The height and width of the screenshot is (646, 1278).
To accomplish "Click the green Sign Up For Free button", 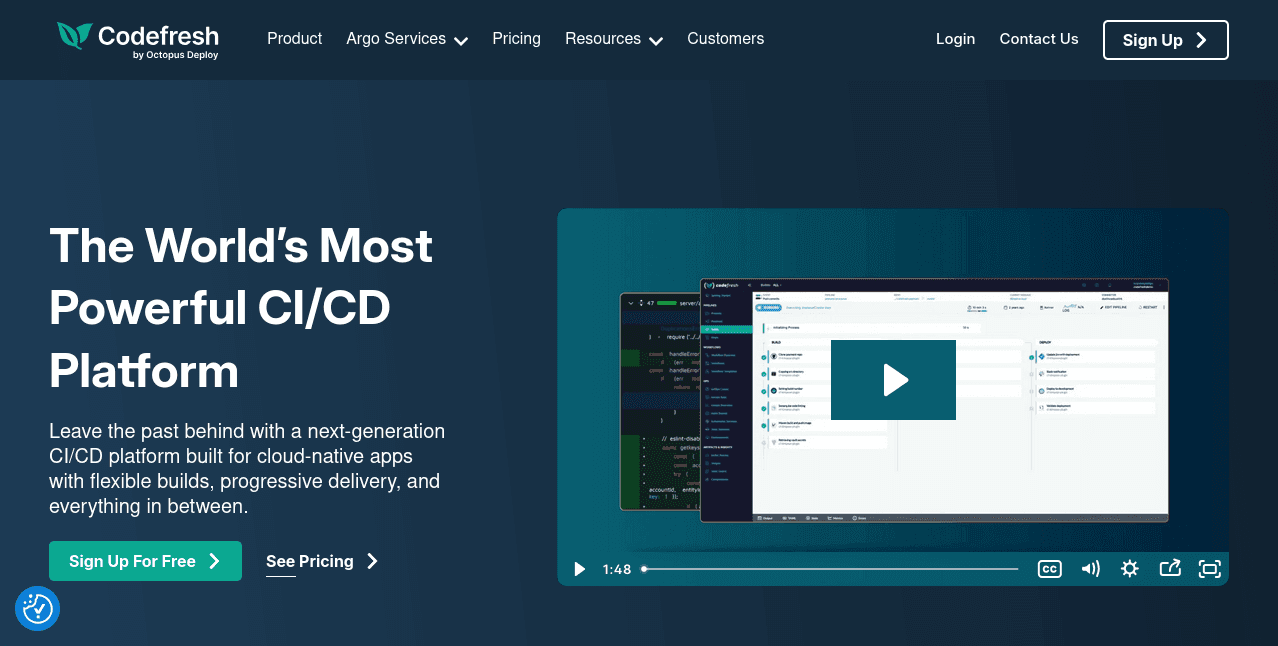I will (x=145, y=561).
